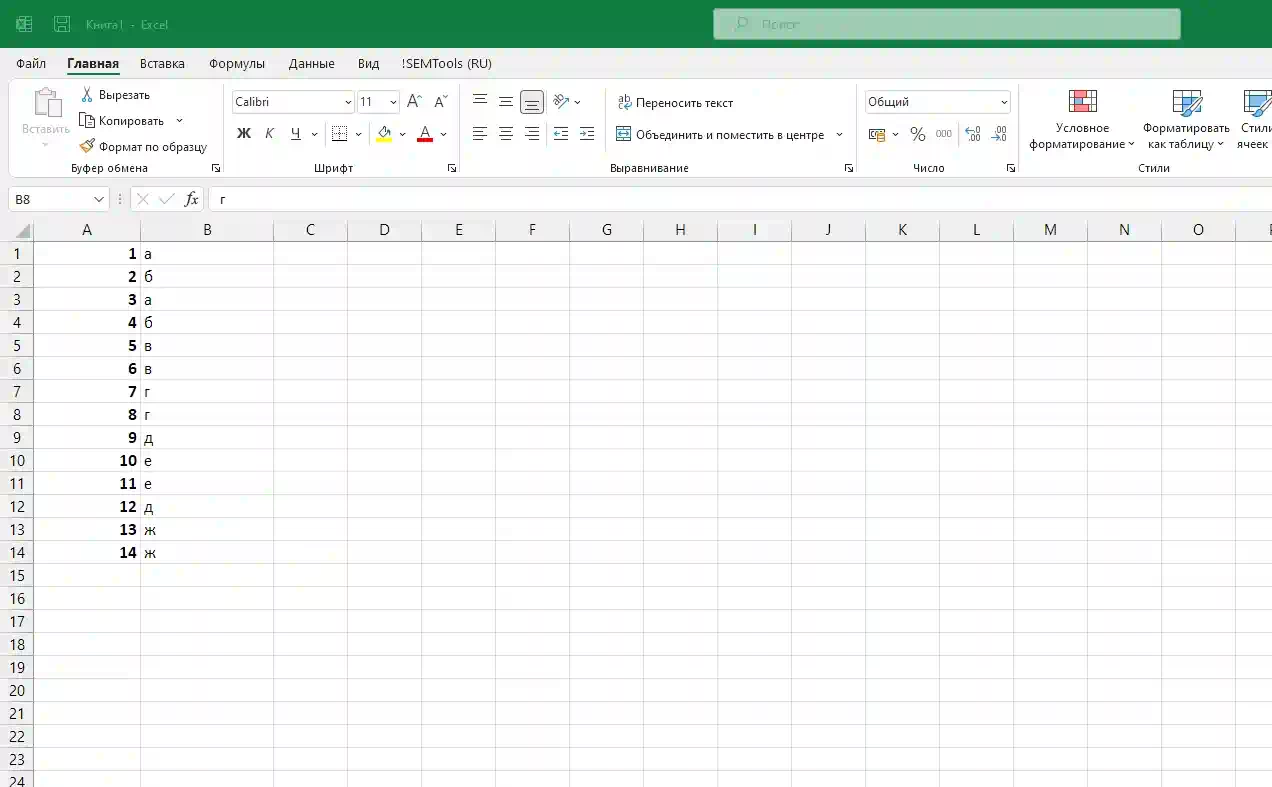Apply accounting number format icon
The image size is (1272, 787).
pos(877,134)
